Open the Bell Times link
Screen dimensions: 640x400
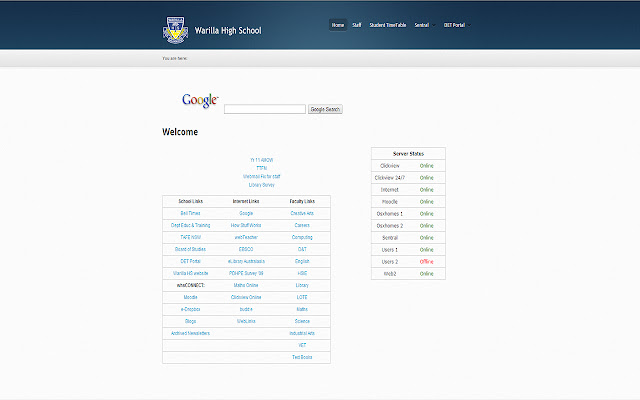191,213
